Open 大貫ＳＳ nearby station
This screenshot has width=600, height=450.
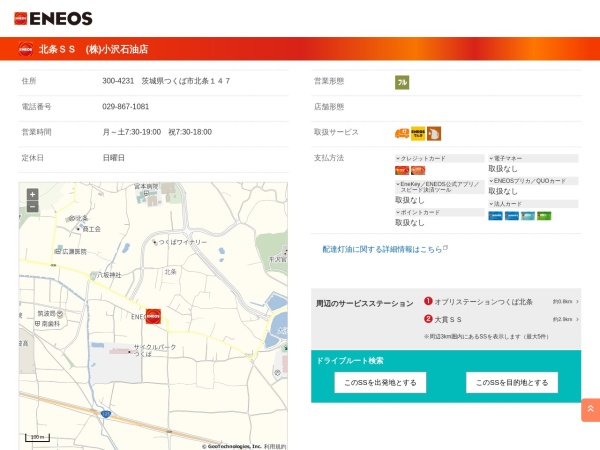pyautogui.click(x=448, y=320)
